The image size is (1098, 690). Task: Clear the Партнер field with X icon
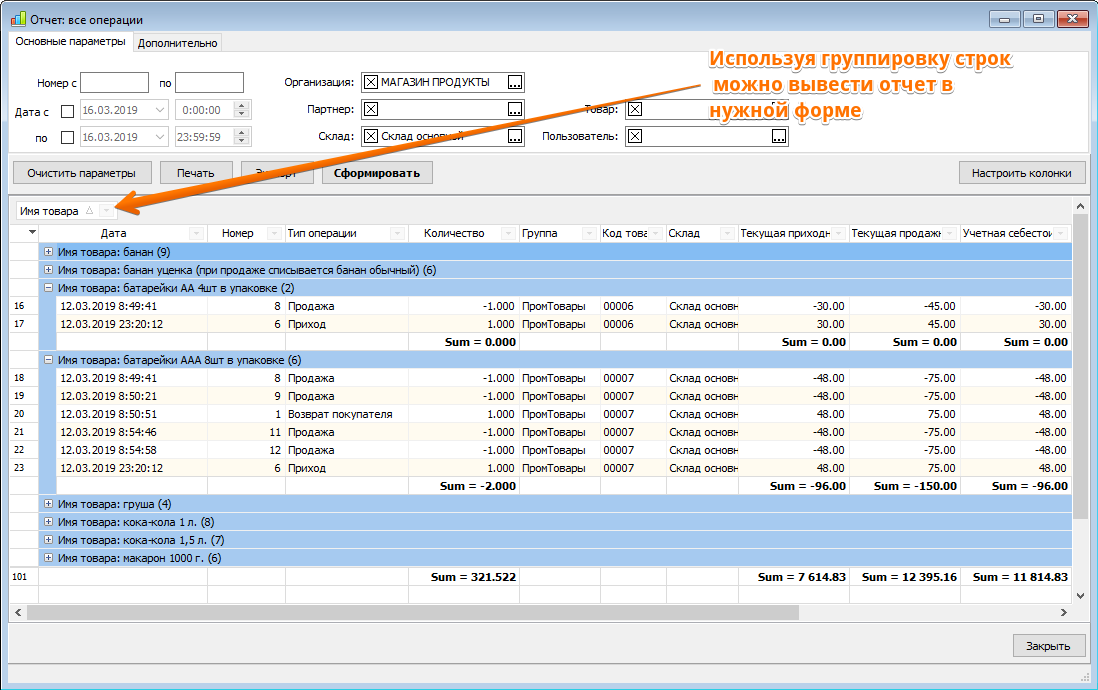point(371,109)
